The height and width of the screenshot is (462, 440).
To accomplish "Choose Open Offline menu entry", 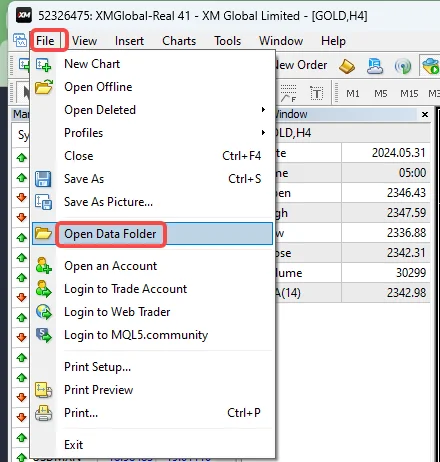I will tap(152, 87).
